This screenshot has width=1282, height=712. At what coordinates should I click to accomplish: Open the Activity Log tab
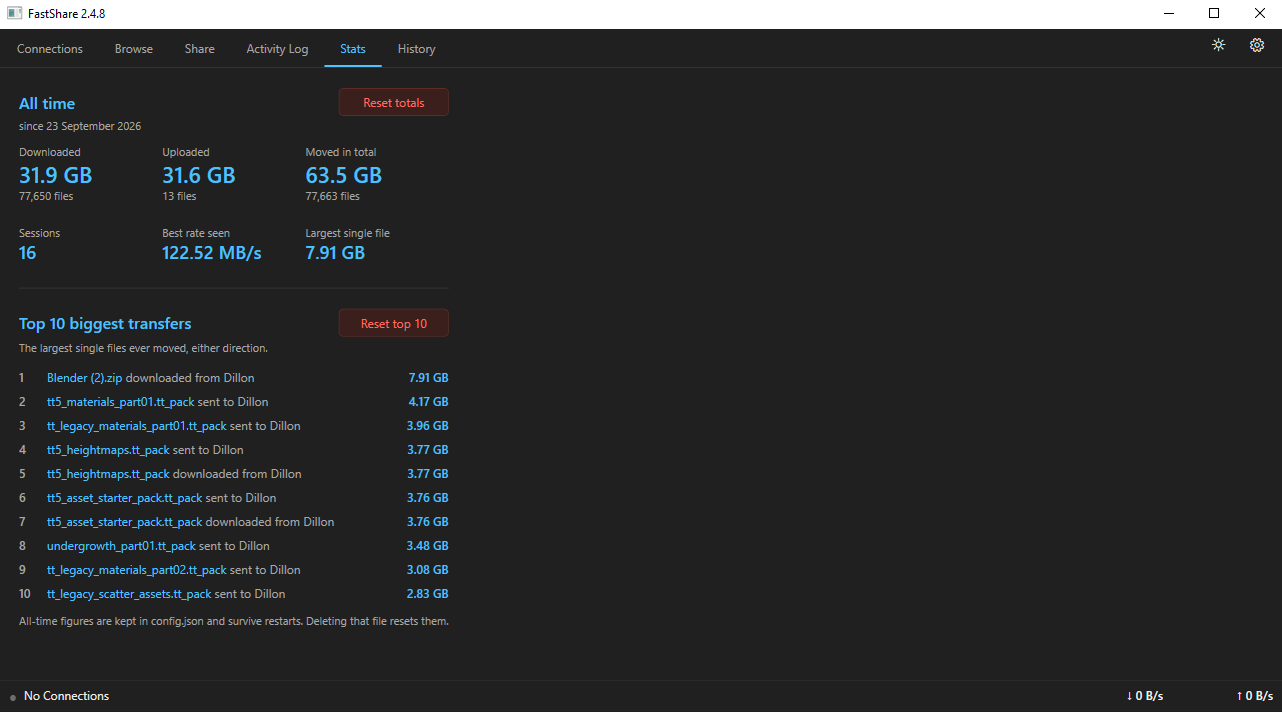pos(277,49)
